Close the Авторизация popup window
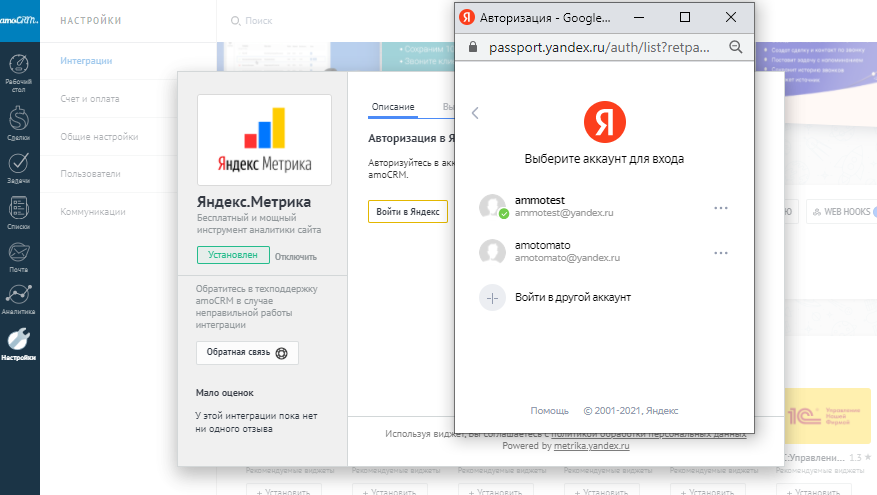This screenshot has height=495, width=877. tap(730, 17)
